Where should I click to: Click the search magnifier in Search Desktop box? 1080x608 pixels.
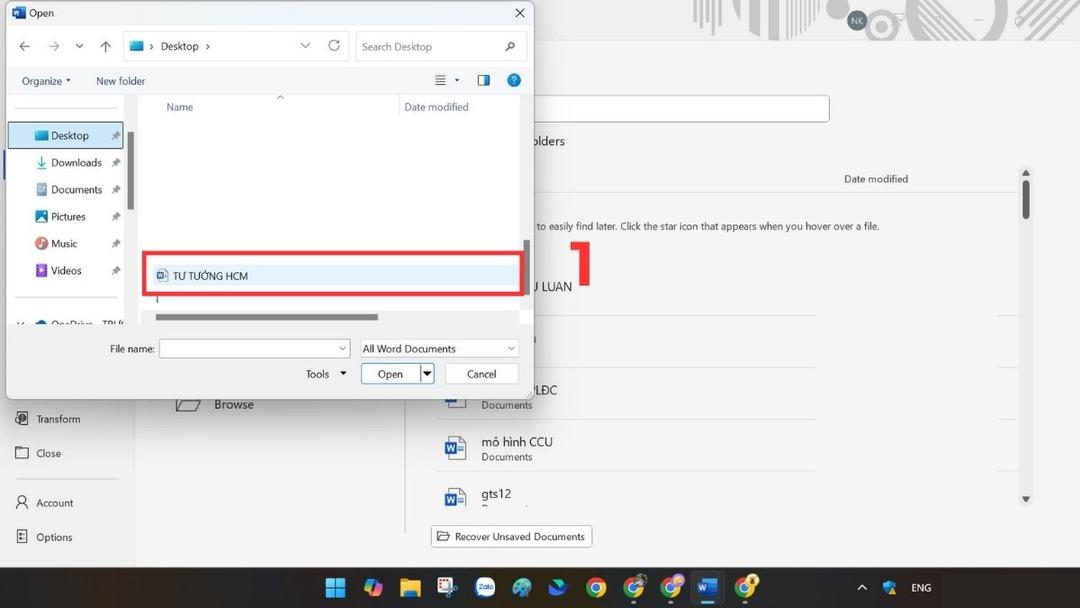509,46
